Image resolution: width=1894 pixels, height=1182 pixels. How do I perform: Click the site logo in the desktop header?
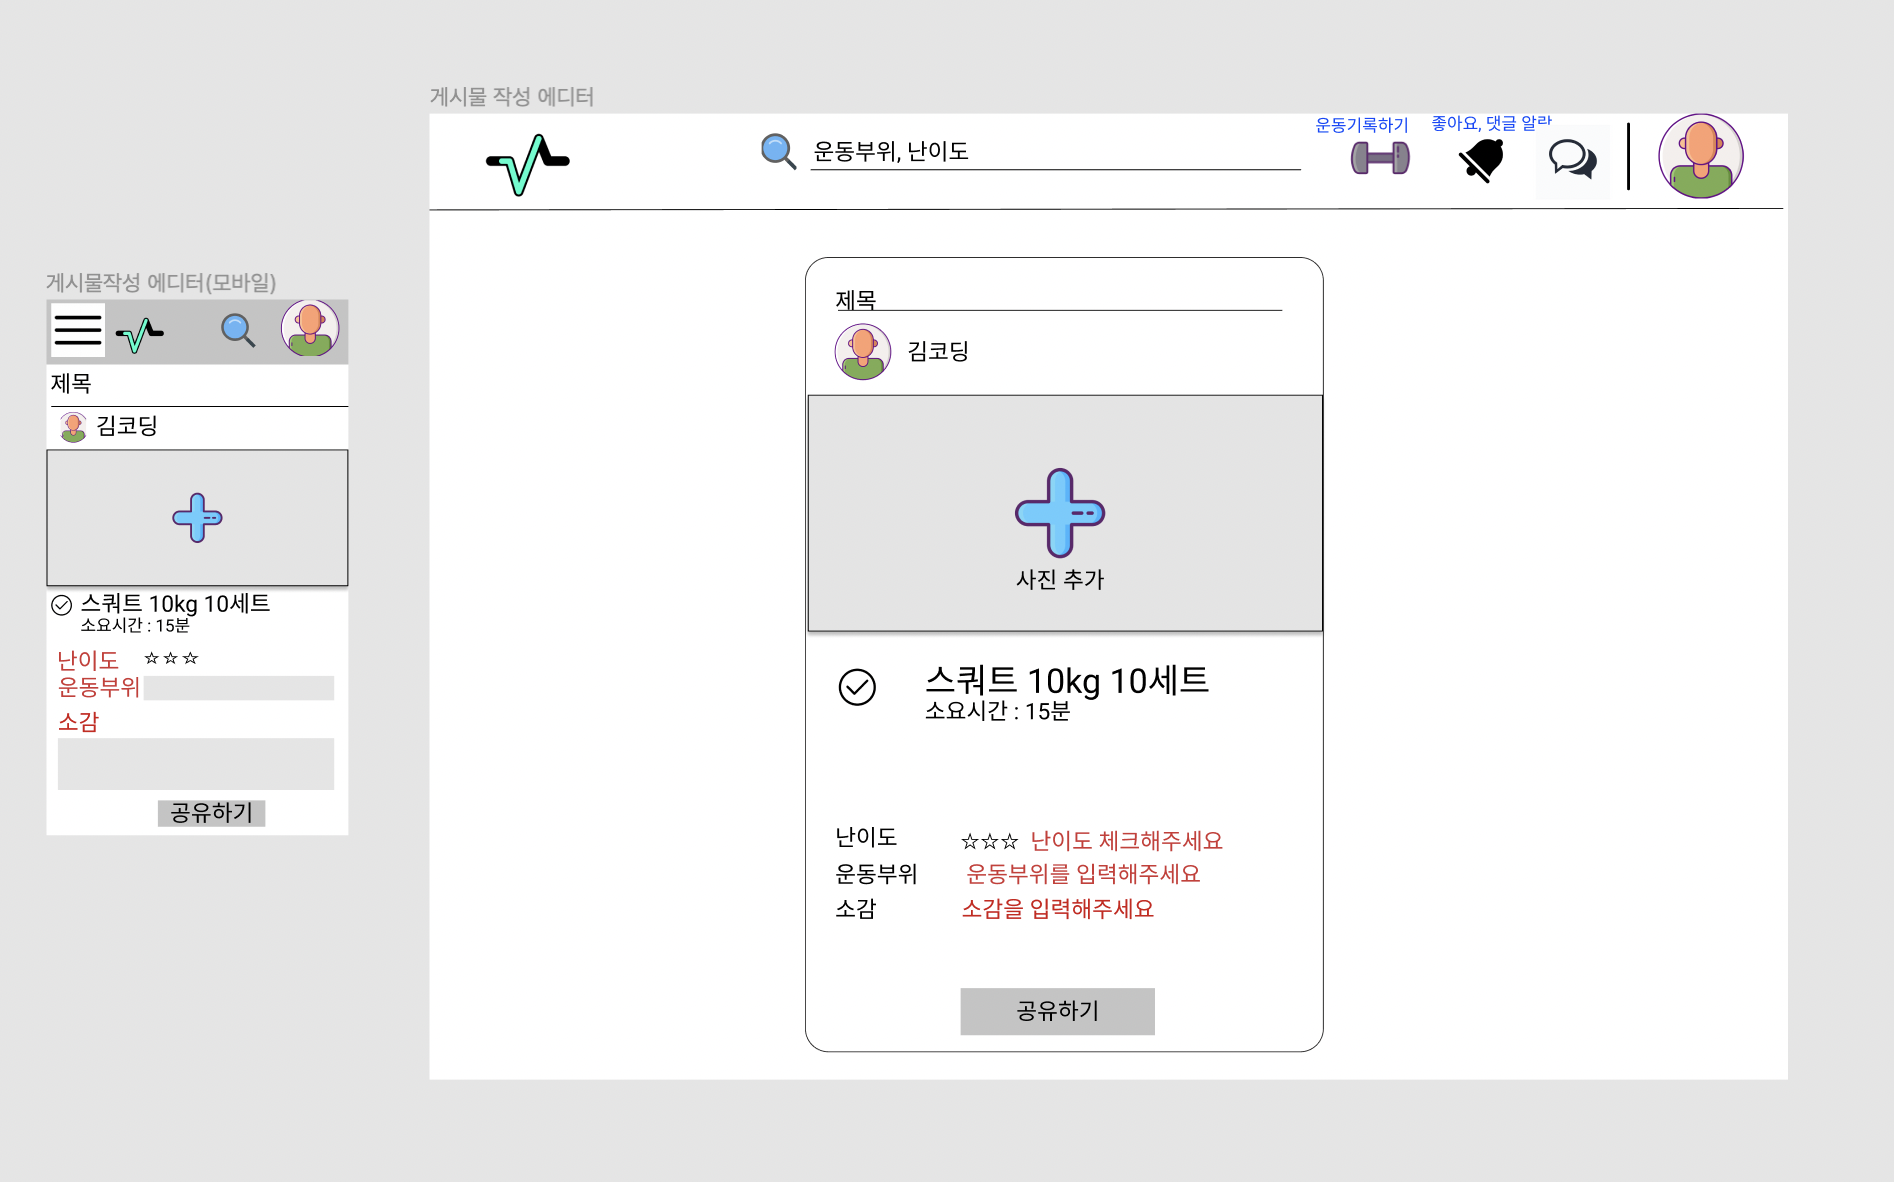(x=525, y=160)
